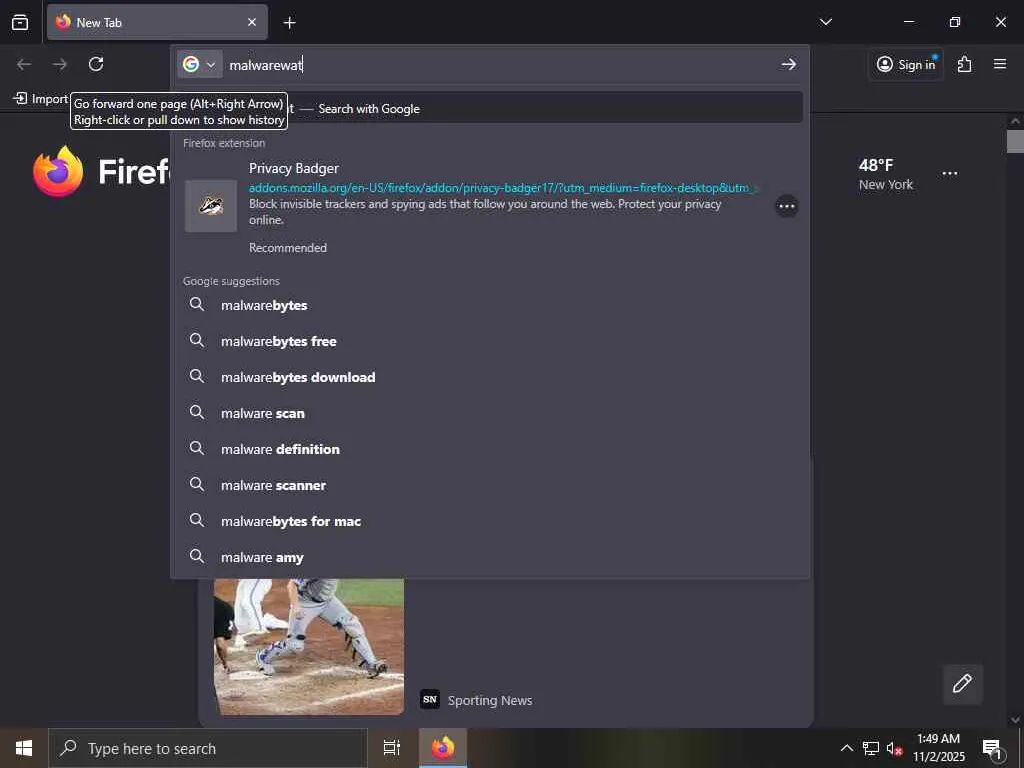1024x768 pixels.
Task: Click the pencil customize new tab button
Action: pyautogui.click(x=962, y=684)
